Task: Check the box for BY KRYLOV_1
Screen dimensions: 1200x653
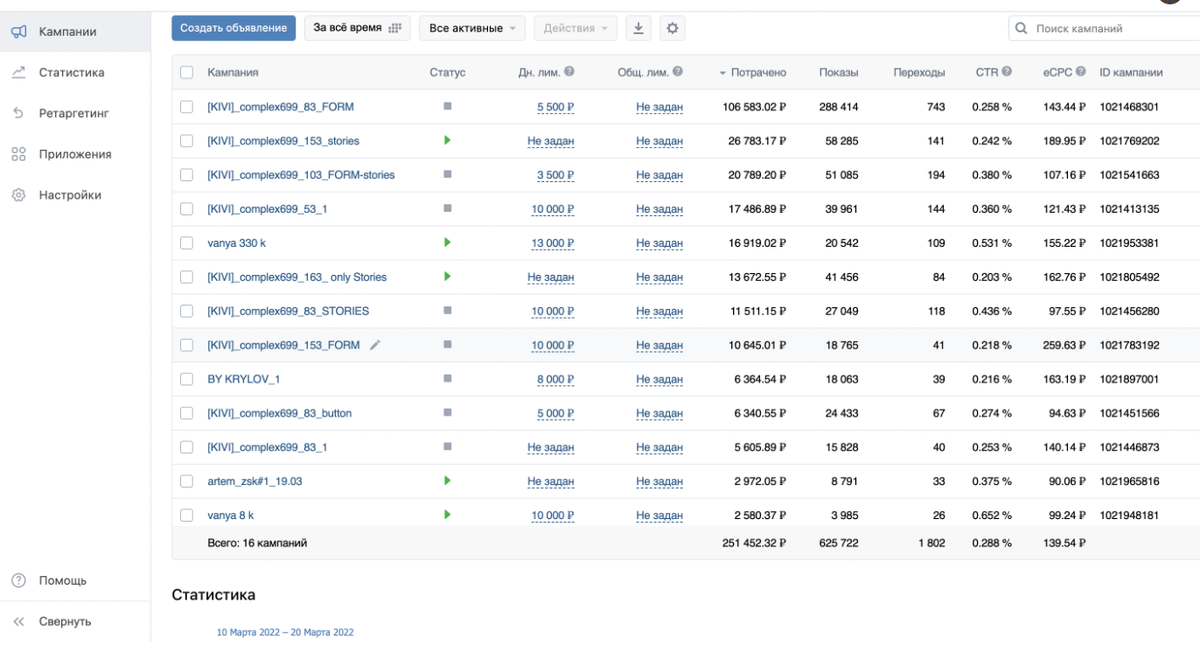Action: coord(187,379)
